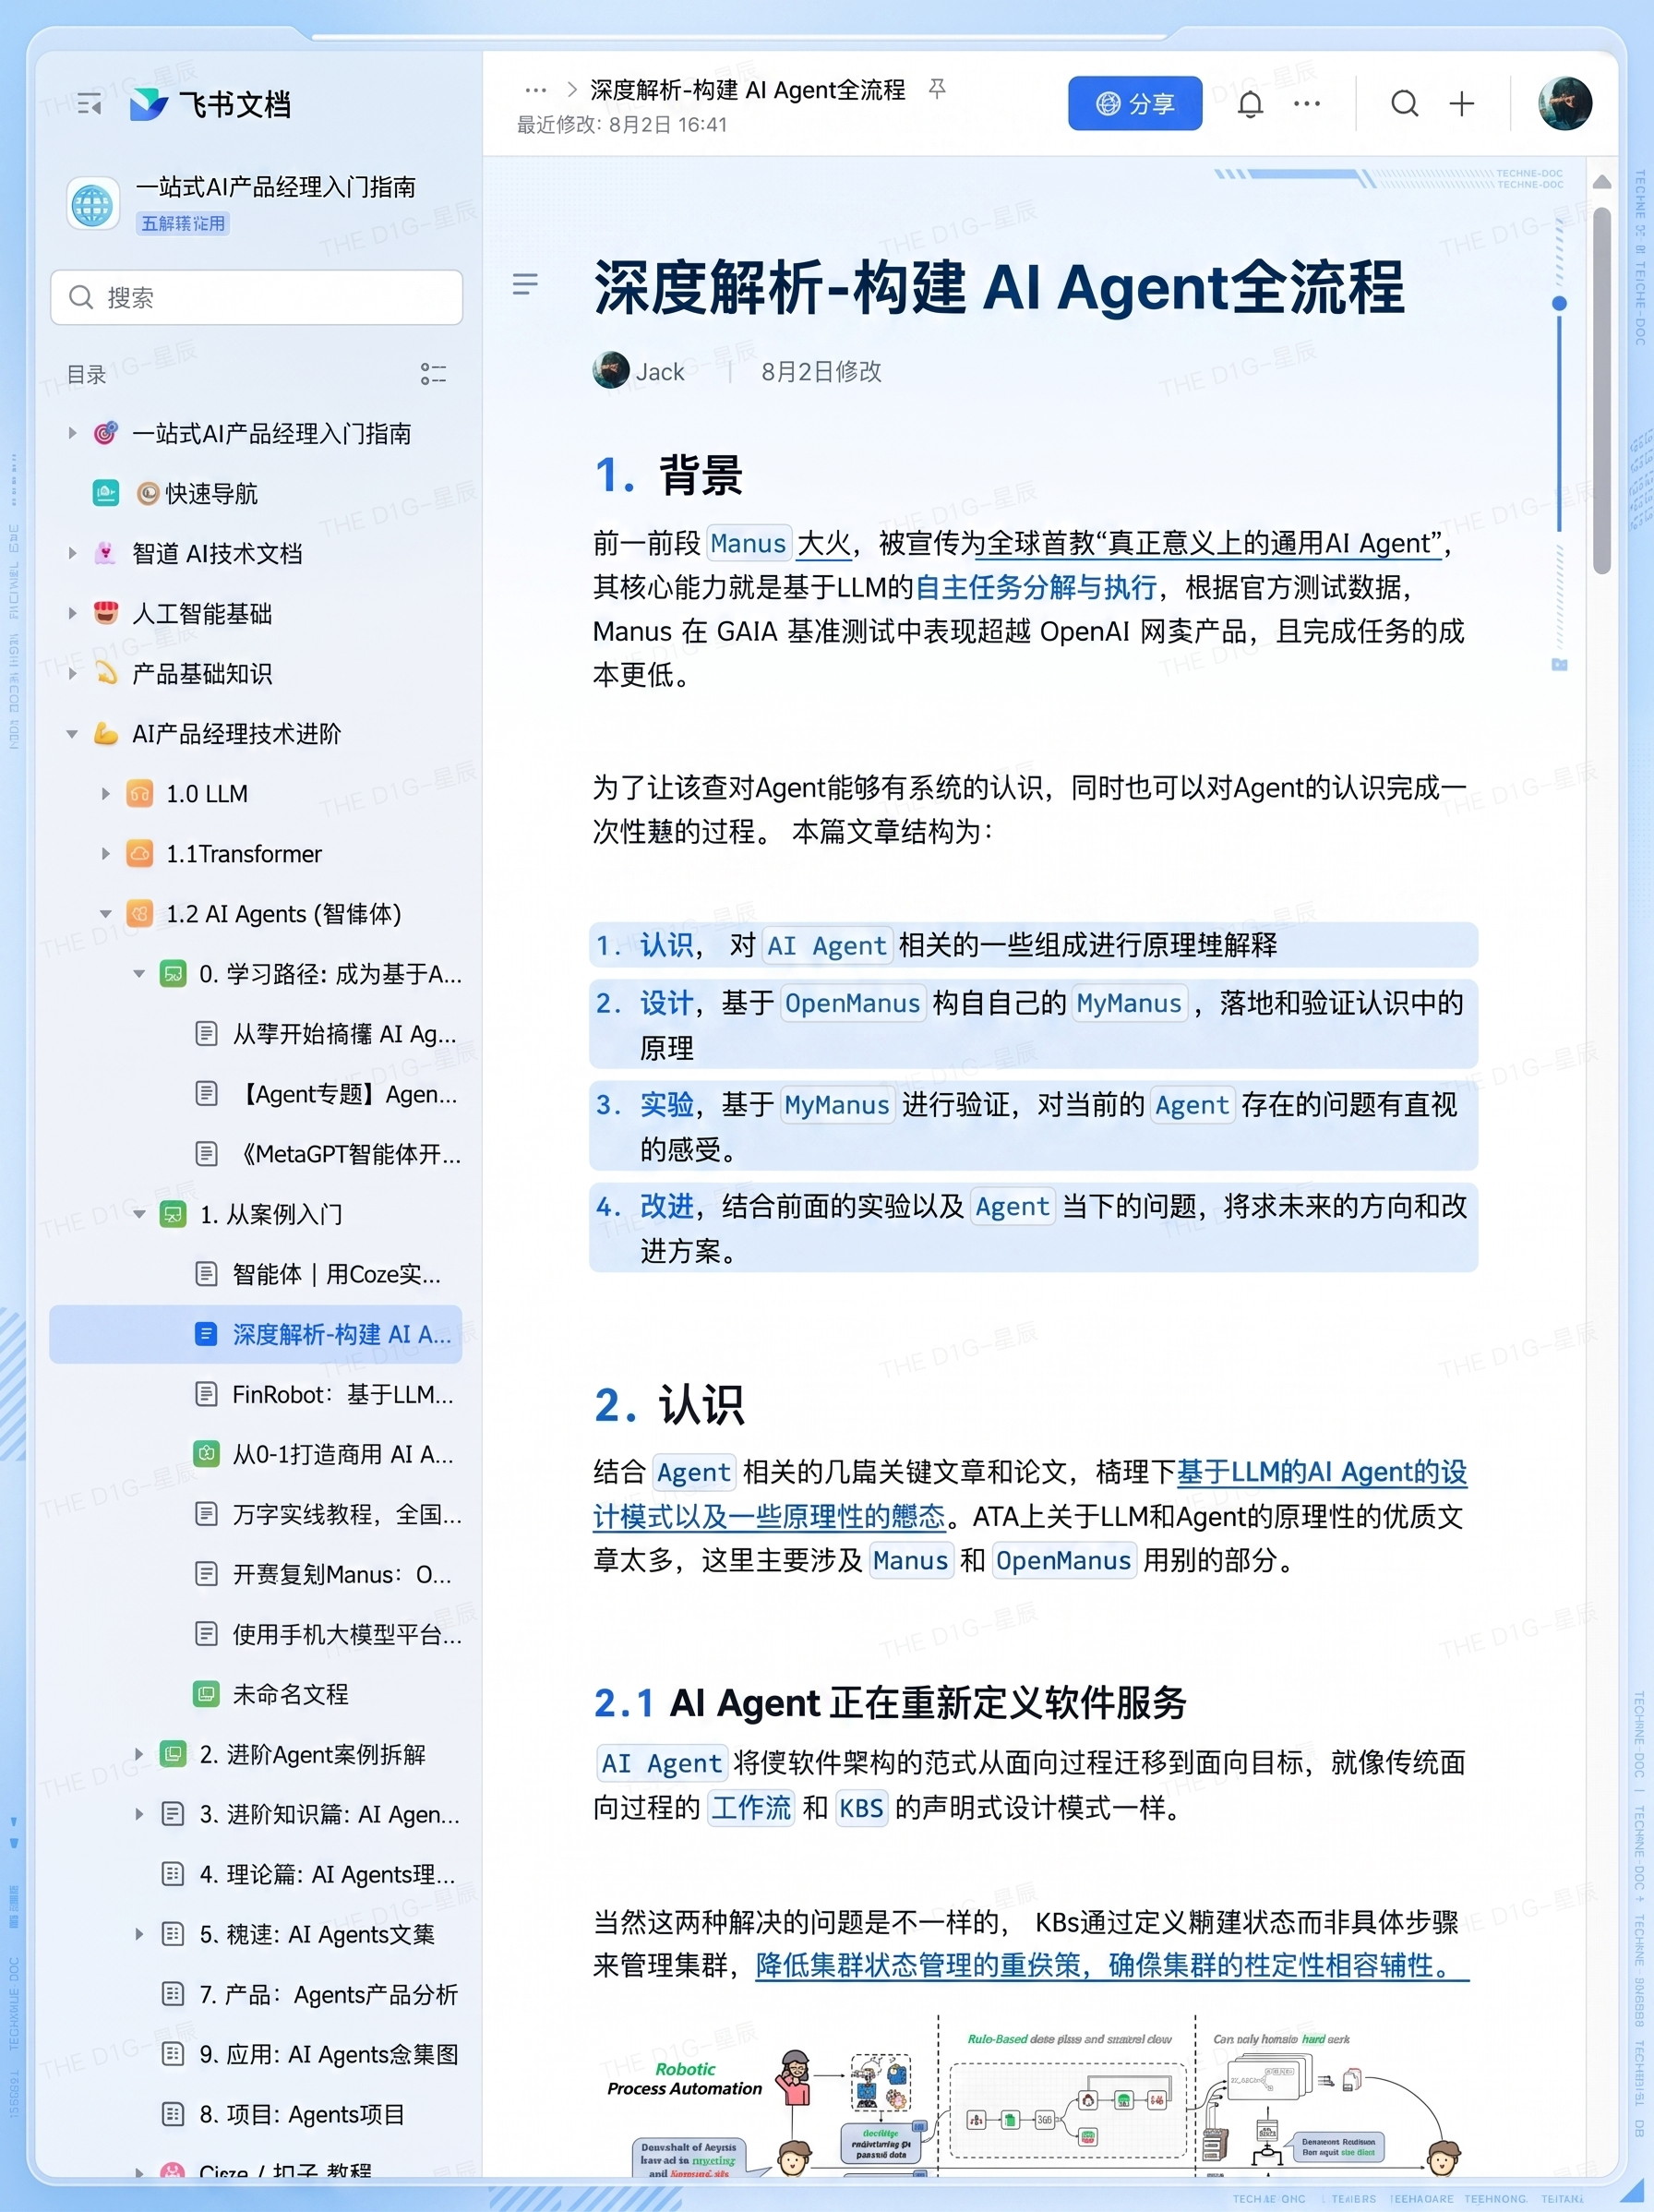Image resolution: width=1654 pixels, height=2212 pixels.
Task: Click the blue 分享 share button
Action: pos(1134,103)
